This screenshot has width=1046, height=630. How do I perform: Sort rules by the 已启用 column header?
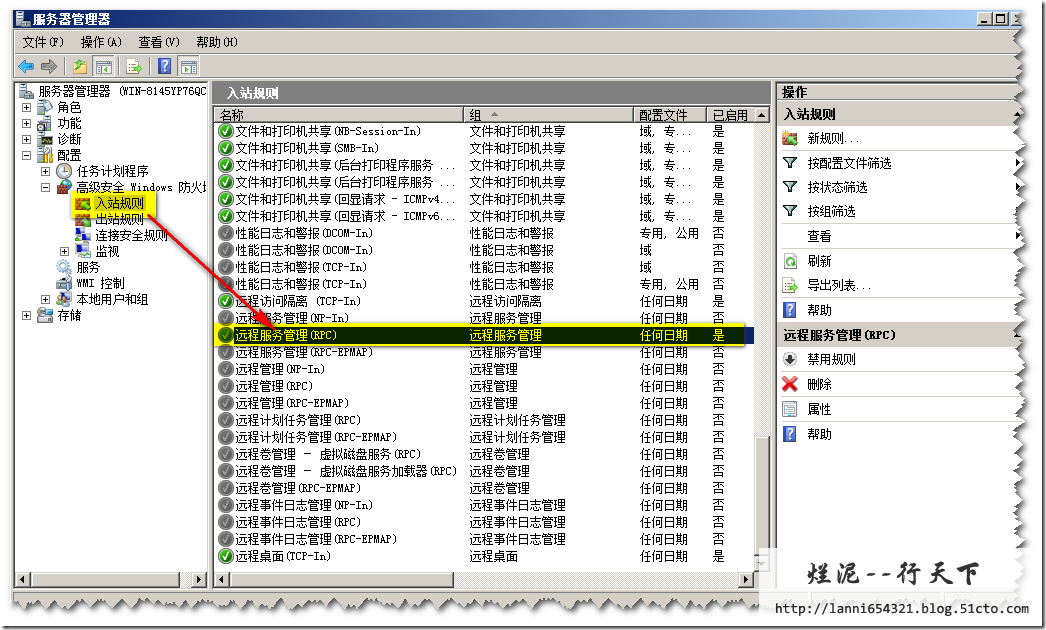(x=729, y=115)
